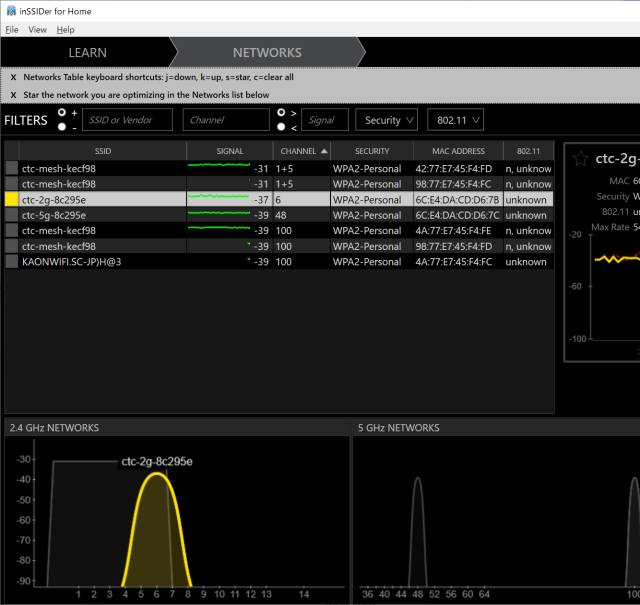Select the less-than signal radio button
The width and height of the screenshot is (640, 605).
(281, 127)
